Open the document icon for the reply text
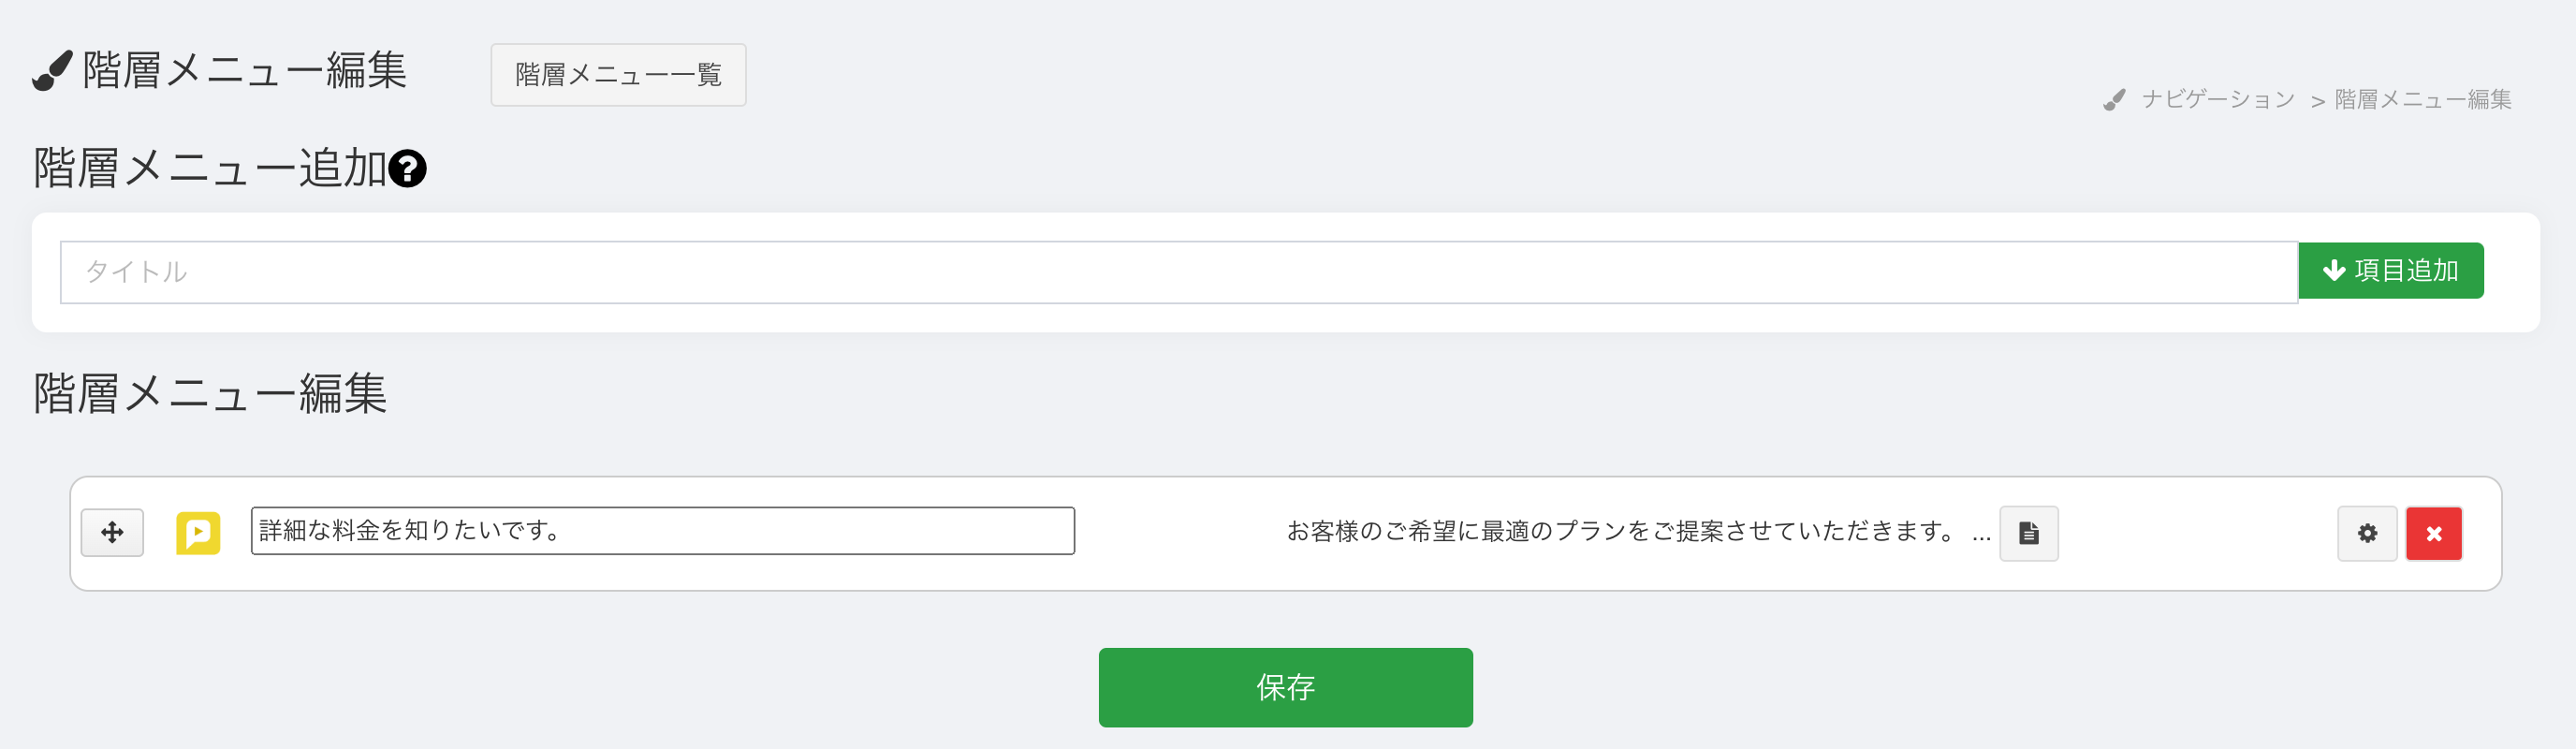The height and width of the screenshot is (749, 2576). click(x=2028, y=533)
